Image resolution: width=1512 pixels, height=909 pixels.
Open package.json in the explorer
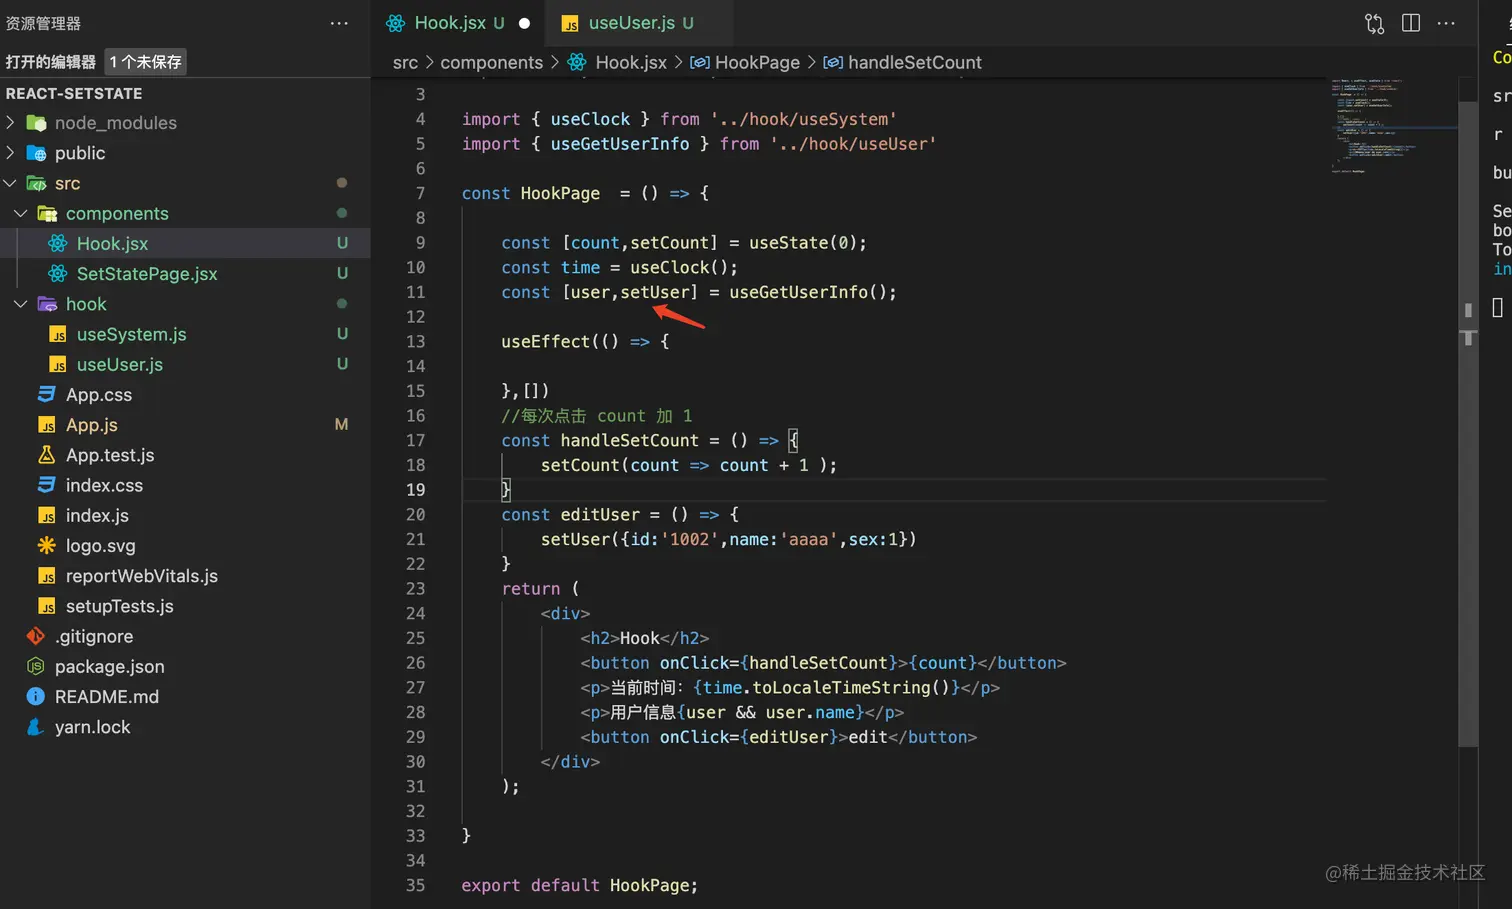coord(185,666)
